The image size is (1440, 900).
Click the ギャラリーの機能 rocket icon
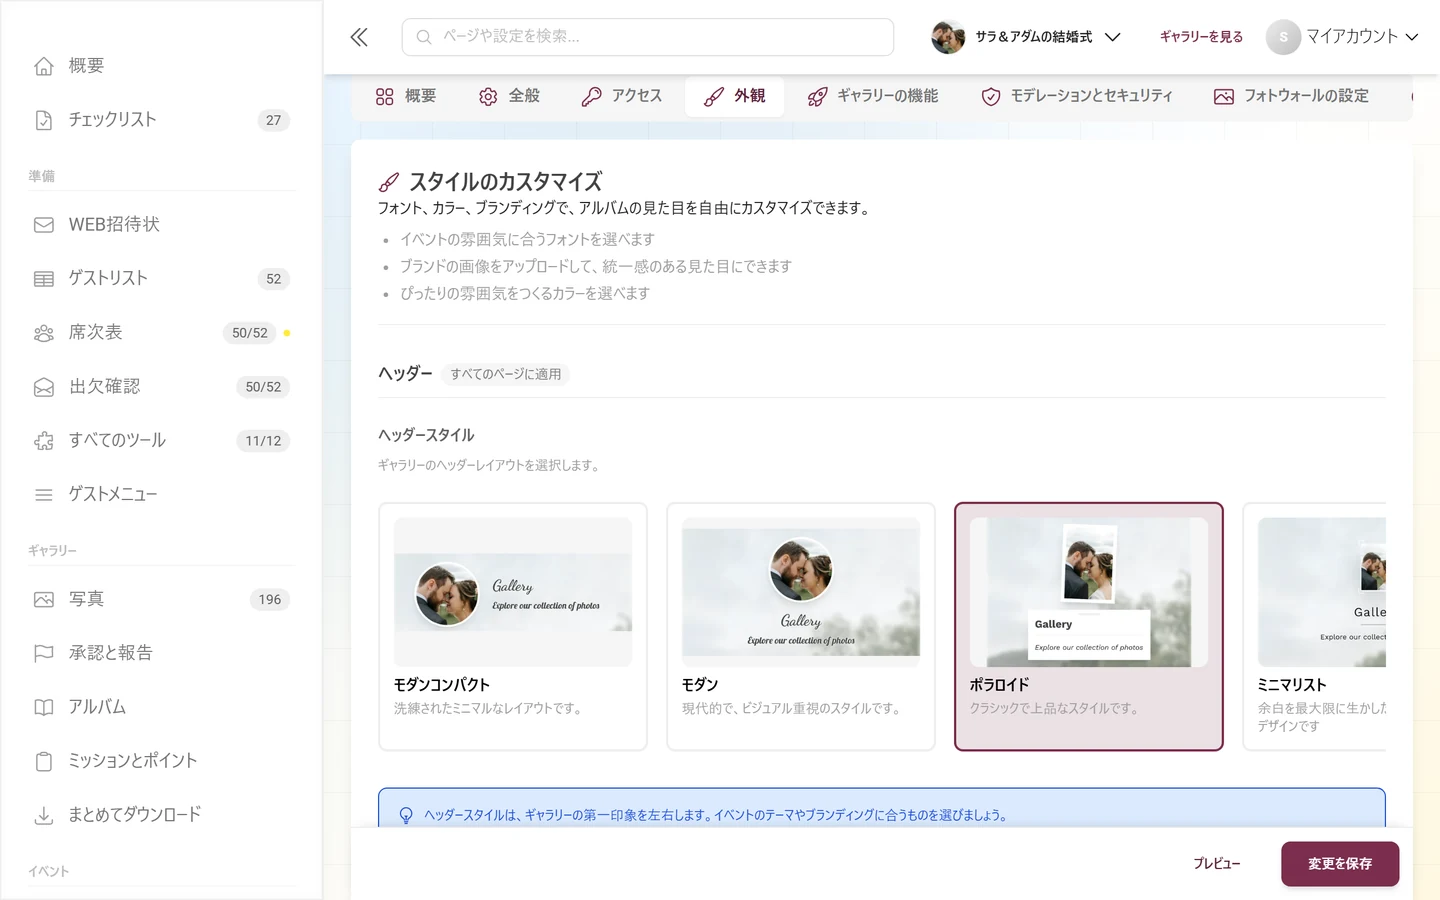click(x=817, y=97)
